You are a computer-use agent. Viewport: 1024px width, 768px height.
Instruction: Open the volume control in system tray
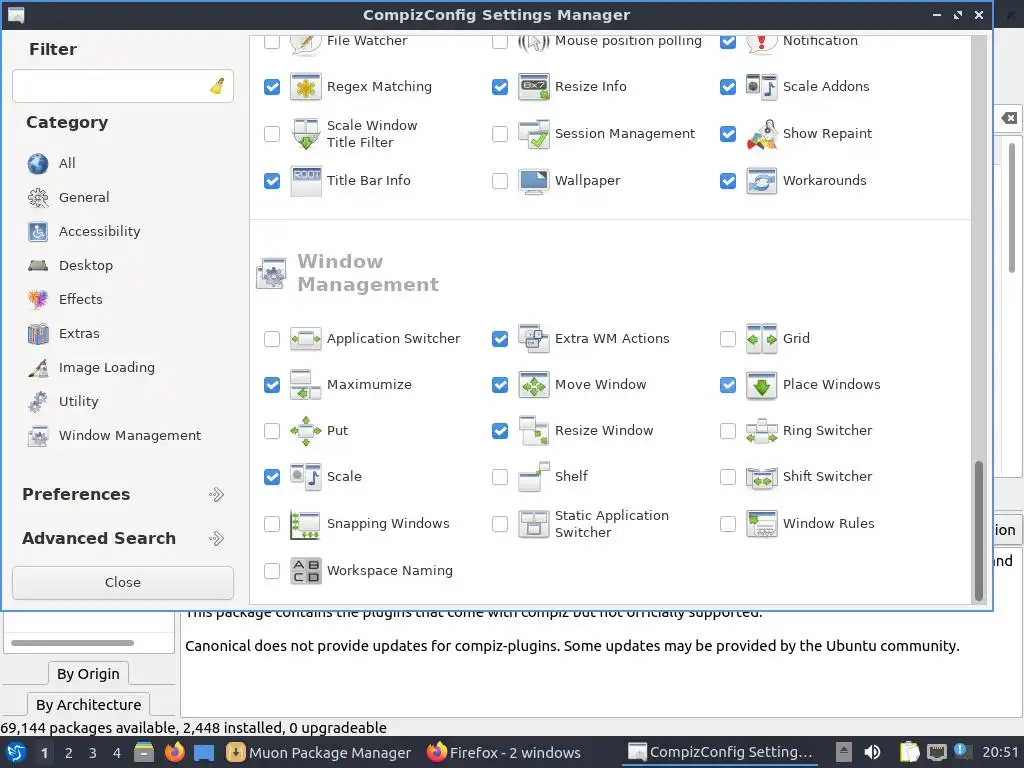[x=872, y=752]
